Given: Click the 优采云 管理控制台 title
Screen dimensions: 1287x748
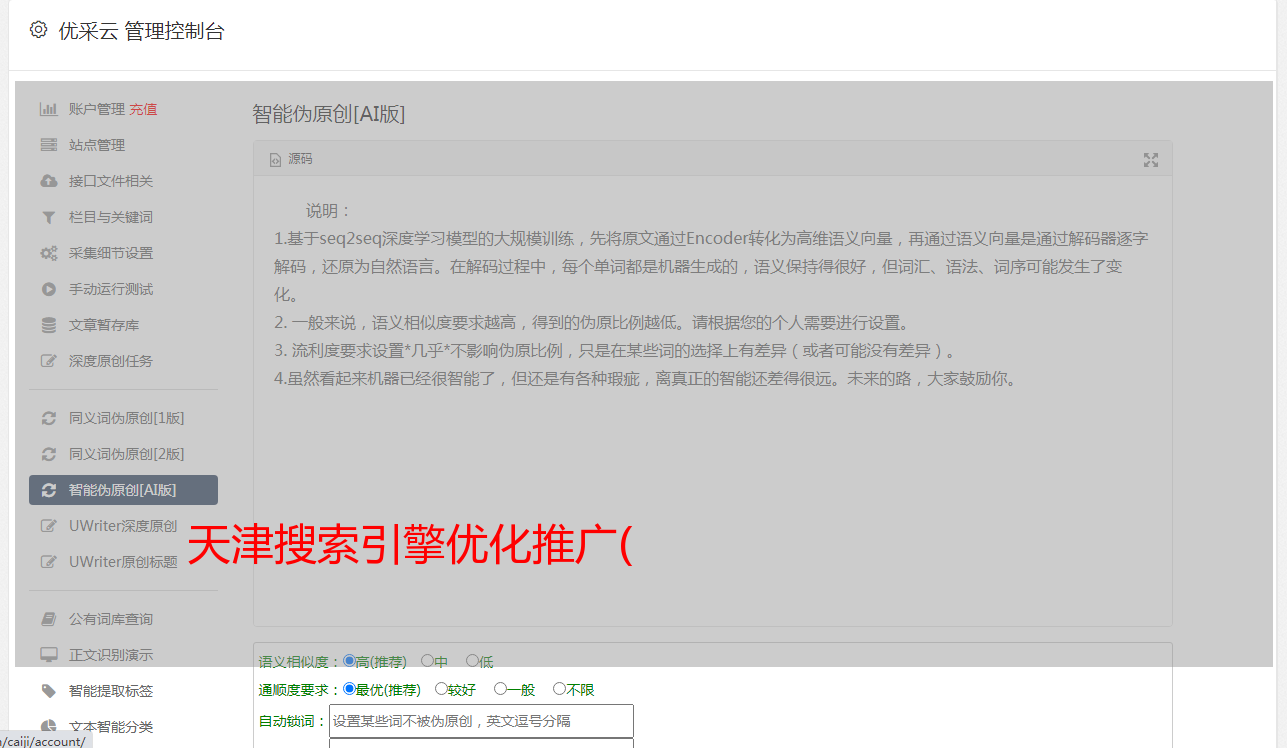Looking at the screenshot, I should click(x=142, y=31).
